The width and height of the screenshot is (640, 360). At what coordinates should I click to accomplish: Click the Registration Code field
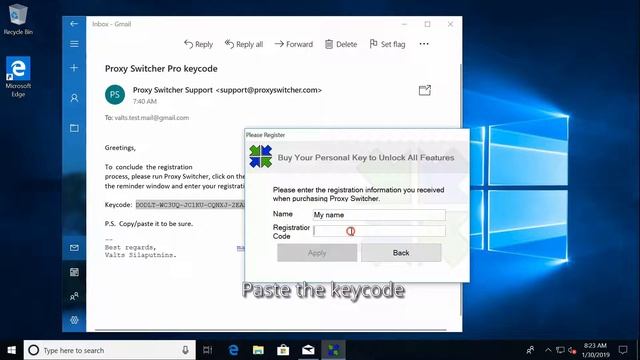(379, 231)
